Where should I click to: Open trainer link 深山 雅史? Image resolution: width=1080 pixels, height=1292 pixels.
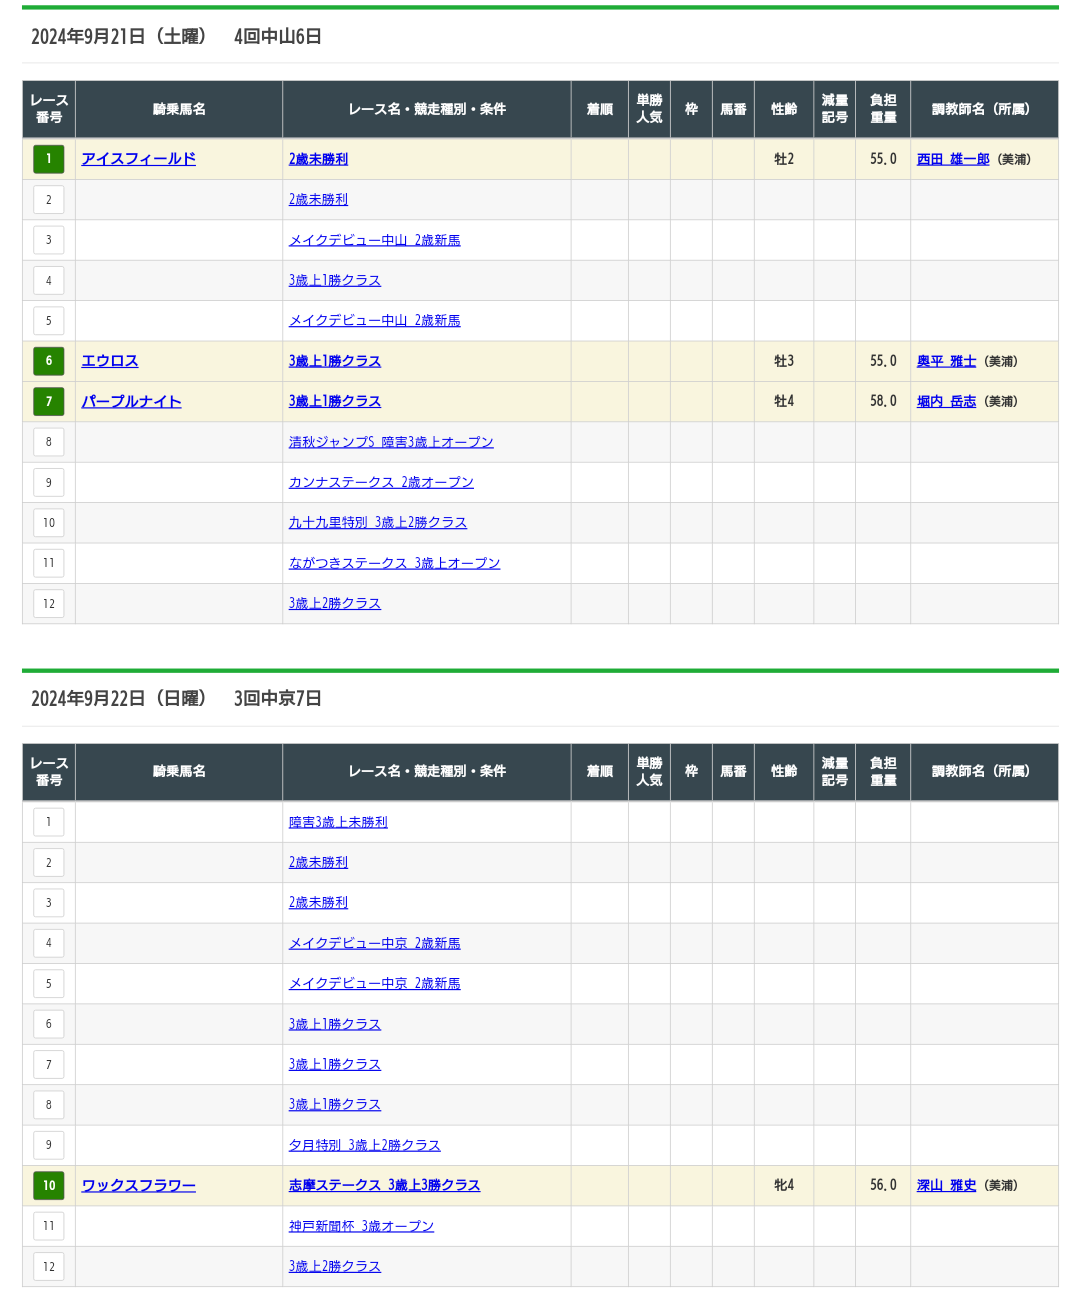click(946, 1185)
